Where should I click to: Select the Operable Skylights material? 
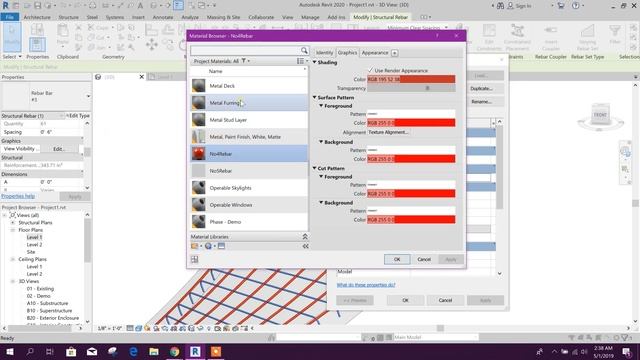click(249, 188)
